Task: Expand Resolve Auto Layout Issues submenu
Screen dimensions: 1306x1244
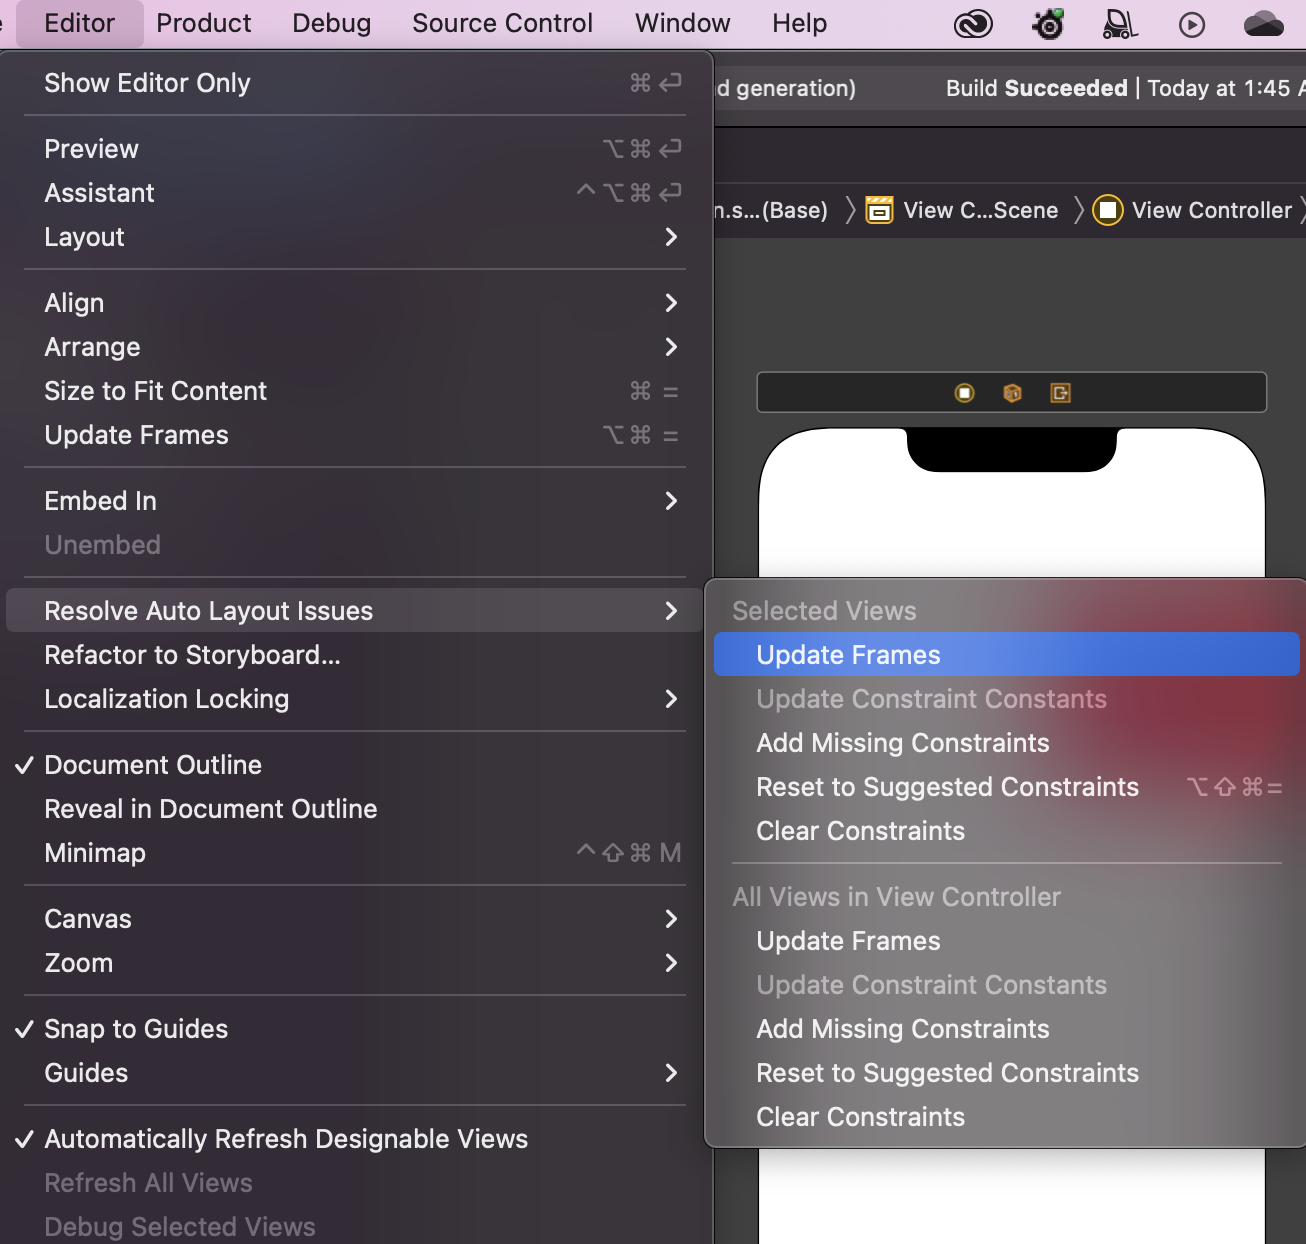Action: click(x=355, y=611)
